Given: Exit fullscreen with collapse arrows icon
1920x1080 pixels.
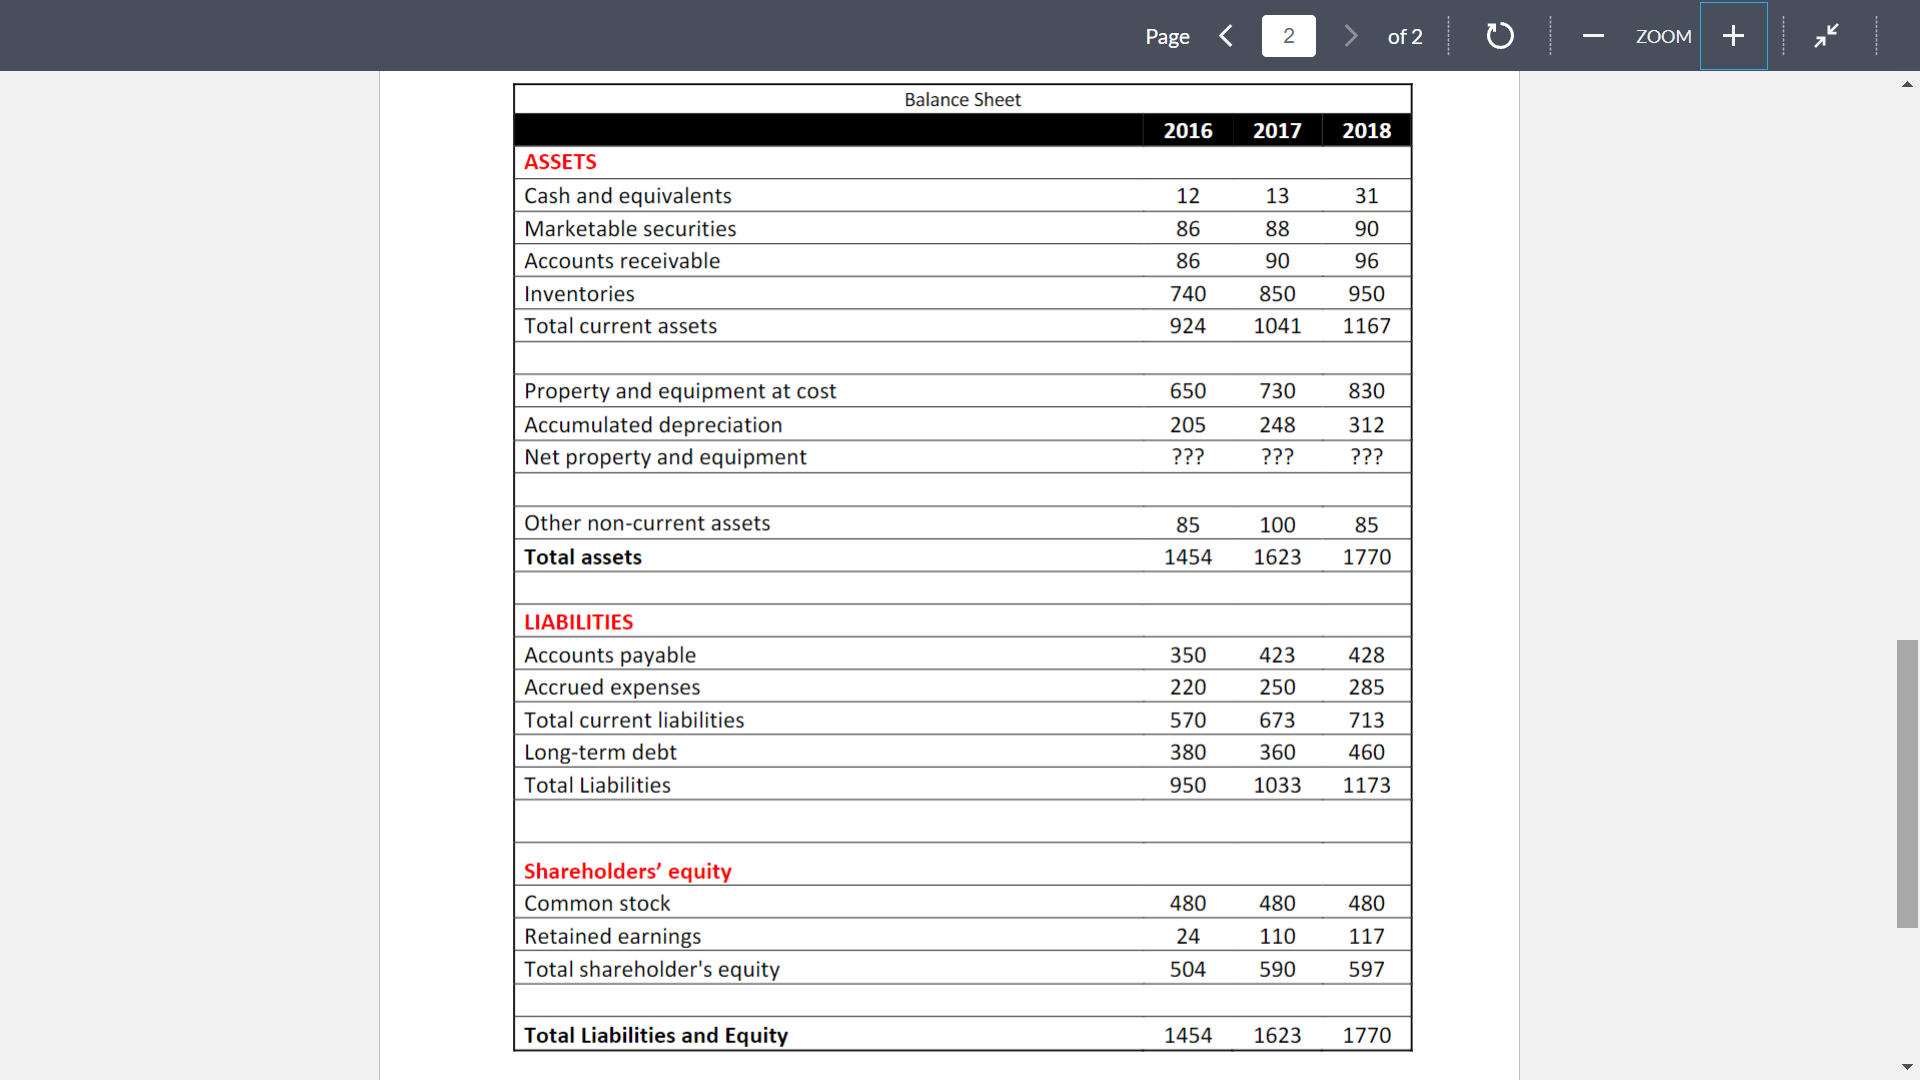Looking at the screenshot, I should [1826, 36].
